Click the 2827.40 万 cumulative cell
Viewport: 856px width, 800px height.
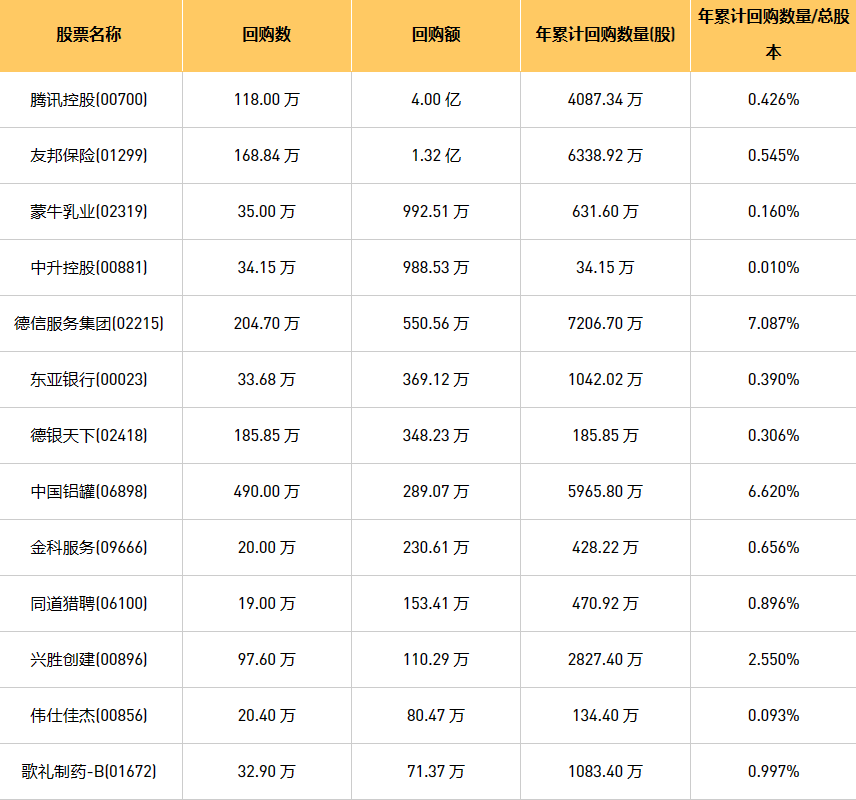pyautogui.click(x=605, y=659)
